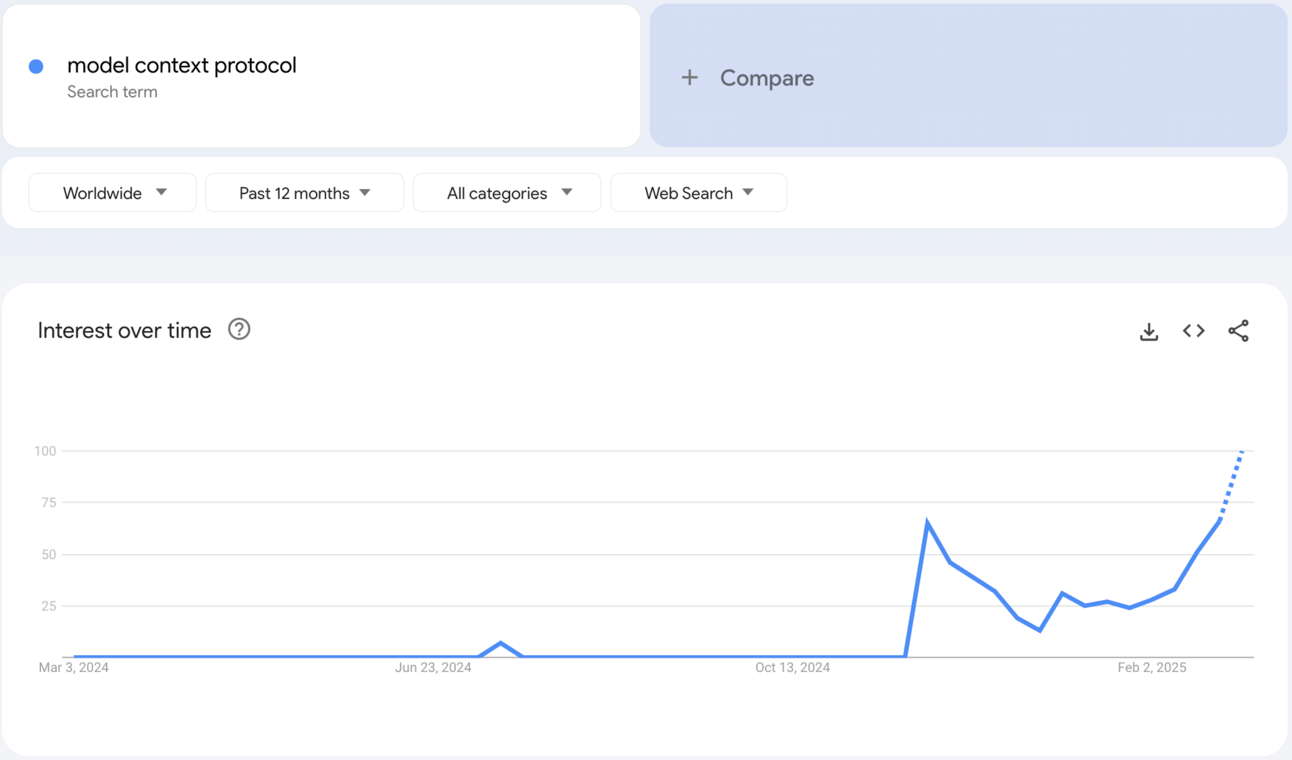Edit the model context protocol search term

[x=182, y=66]
